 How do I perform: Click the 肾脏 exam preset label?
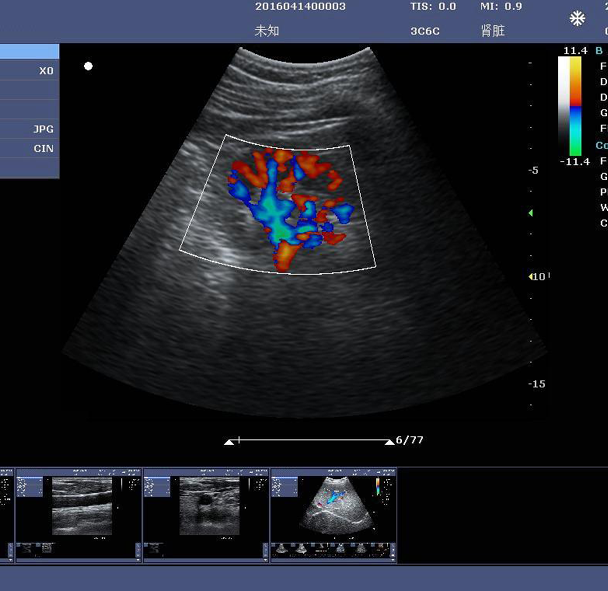(493, 31)
